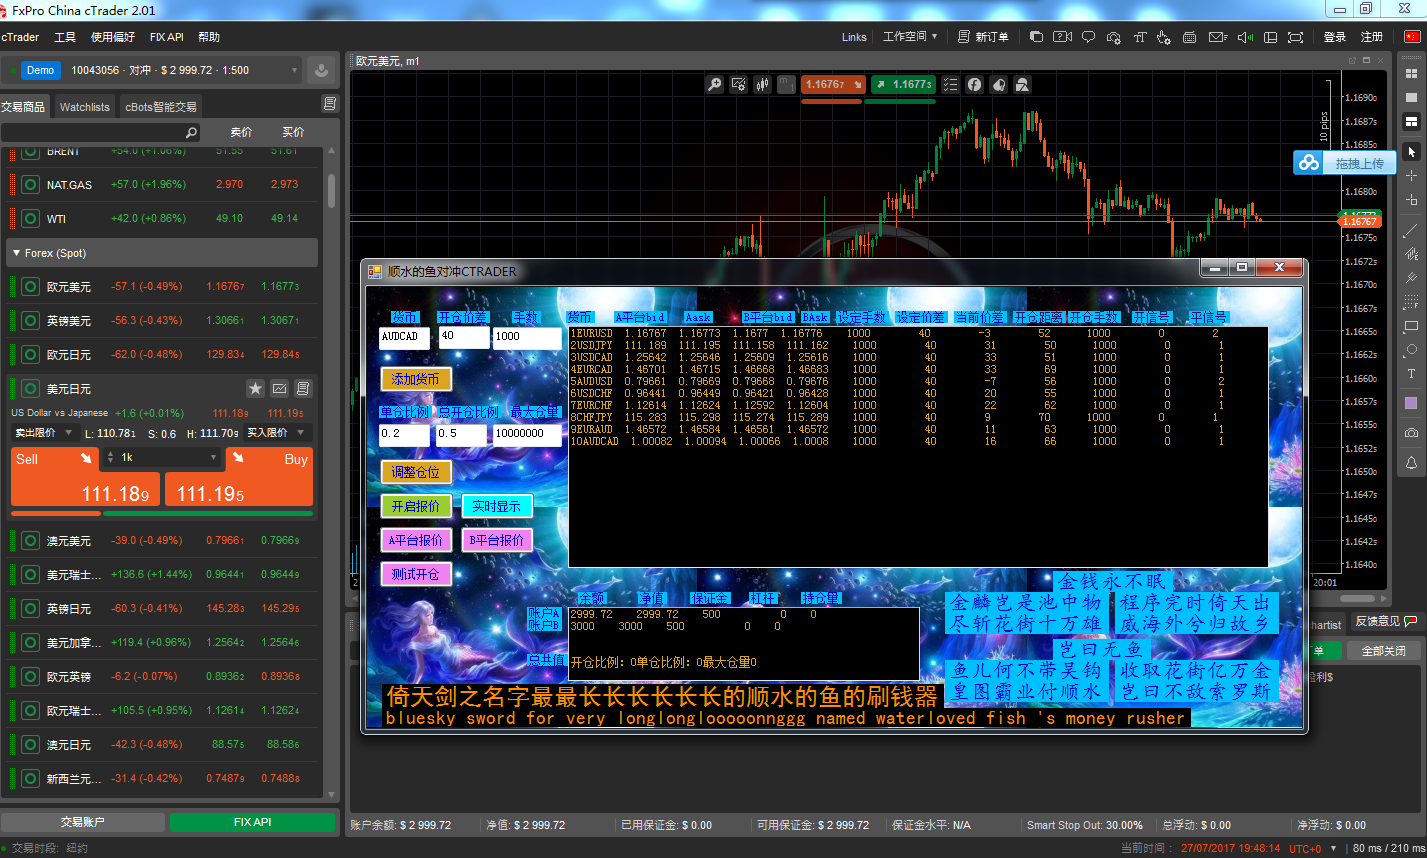Select the cursor pointer tool
This screenshot has width=1427, height=858.
click(x=1411, y=152)
